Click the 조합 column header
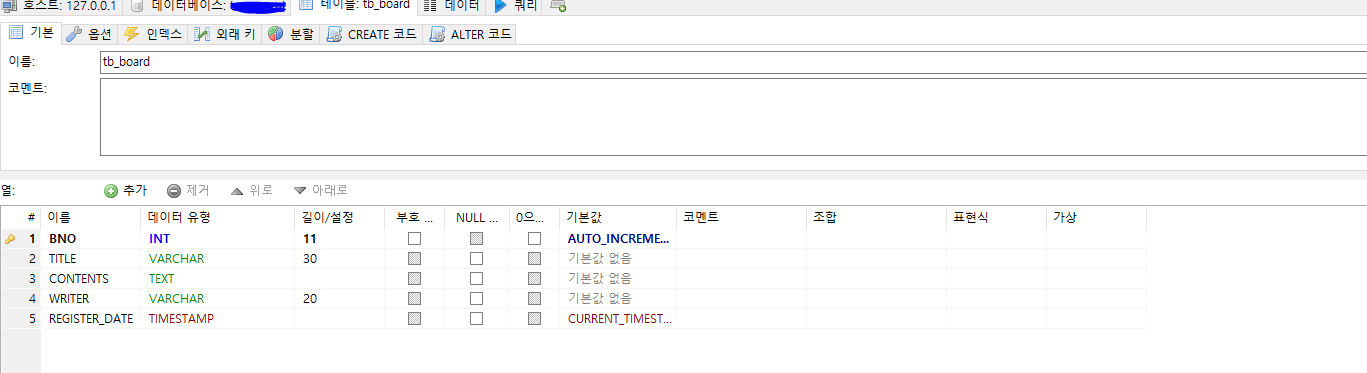Viewport: 1367px width, 373px height. (x=876, y=217)
